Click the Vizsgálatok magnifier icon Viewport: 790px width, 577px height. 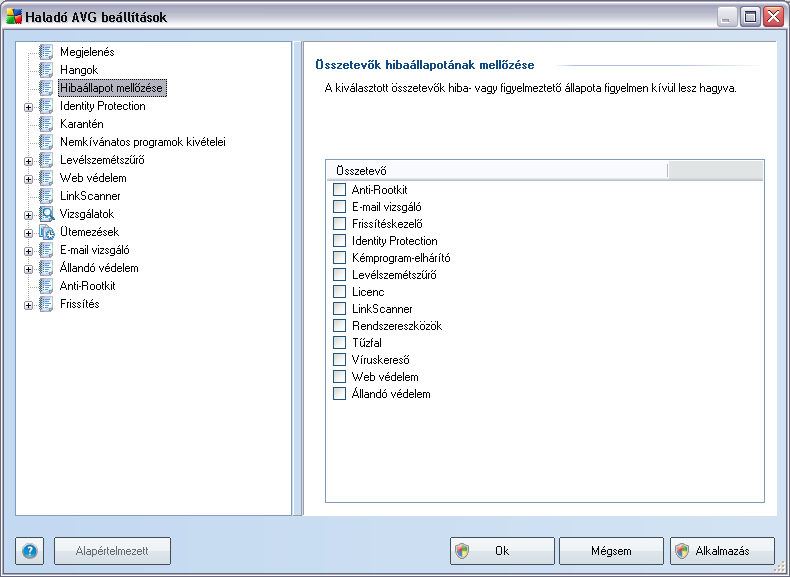click(46, 214)
